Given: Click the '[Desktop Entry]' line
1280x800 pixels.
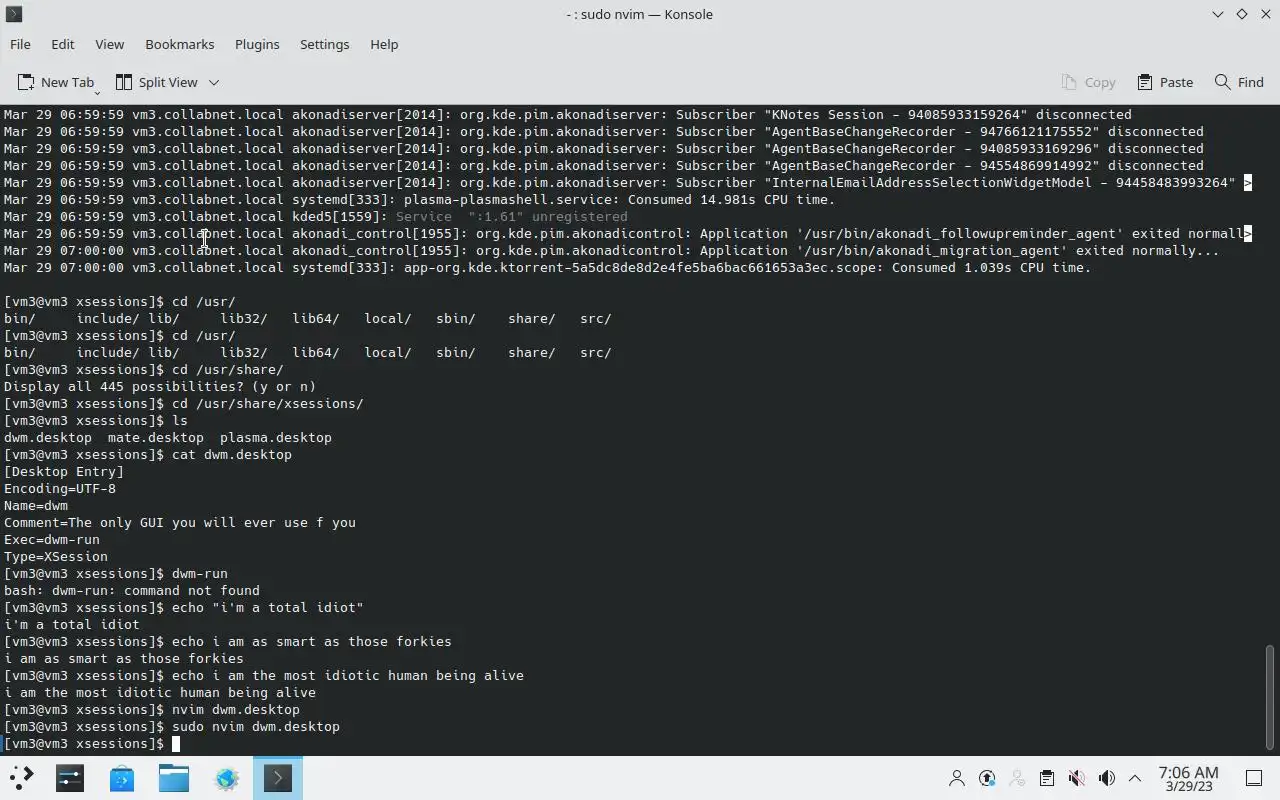Looking at the screenshot, I should (64, 472).
